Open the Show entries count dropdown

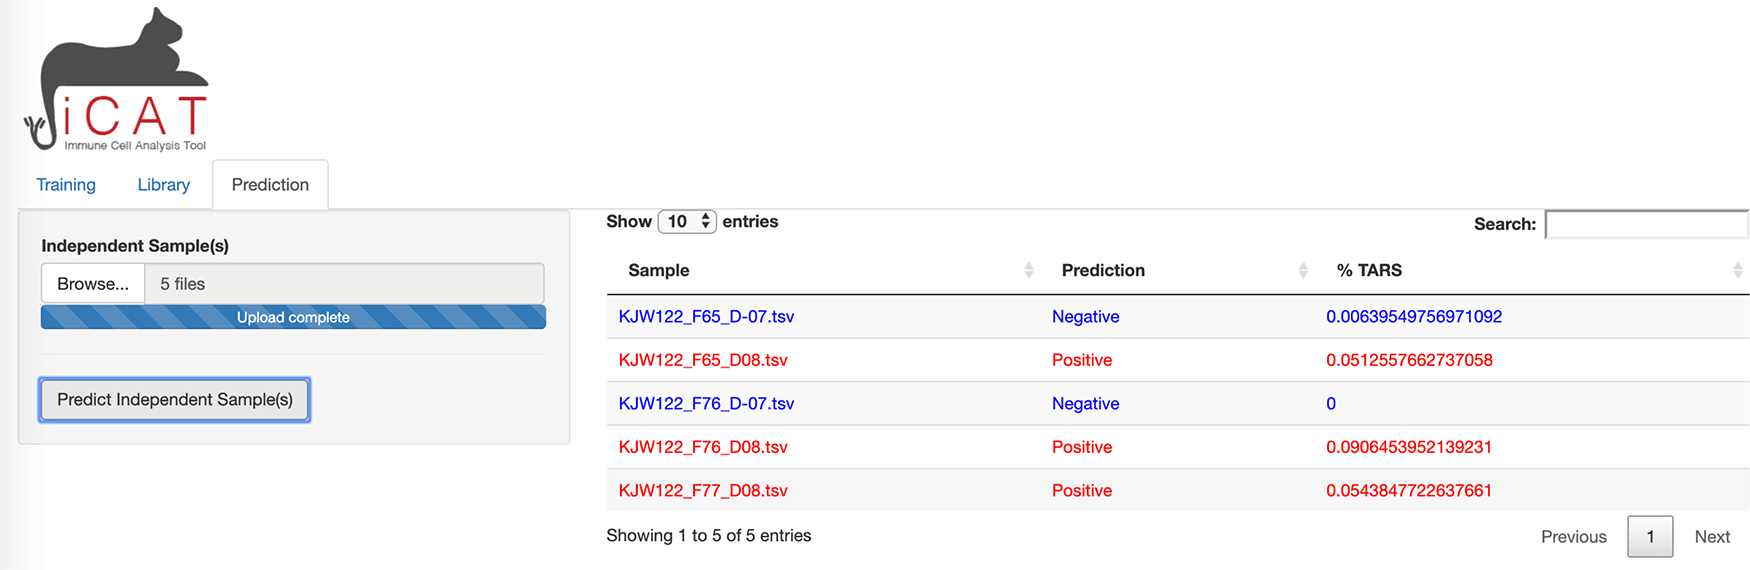coord(687,221)
